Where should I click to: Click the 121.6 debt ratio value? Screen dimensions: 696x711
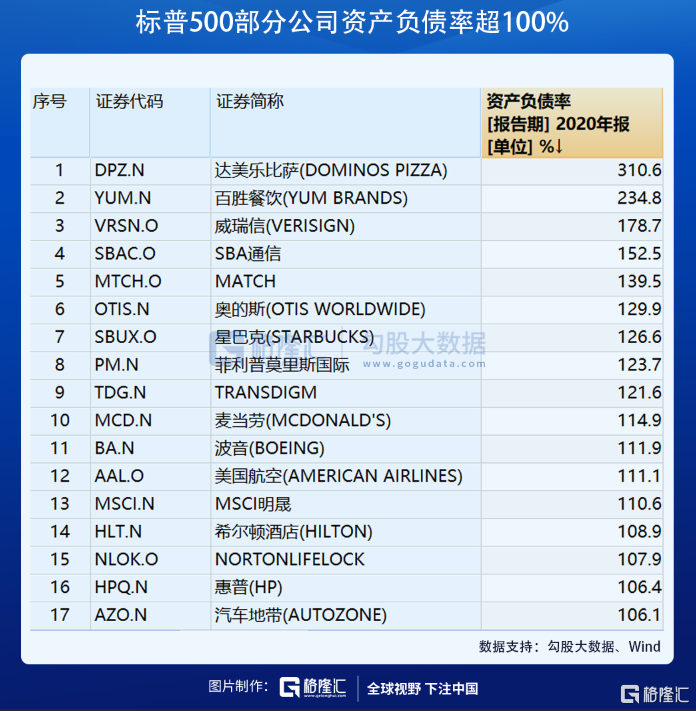[x=639, y=393]
